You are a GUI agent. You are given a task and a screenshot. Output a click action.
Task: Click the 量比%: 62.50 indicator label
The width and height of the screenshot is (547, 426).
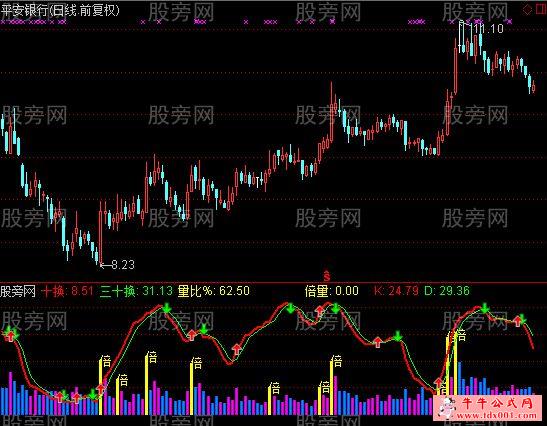[x=213, y=291]
